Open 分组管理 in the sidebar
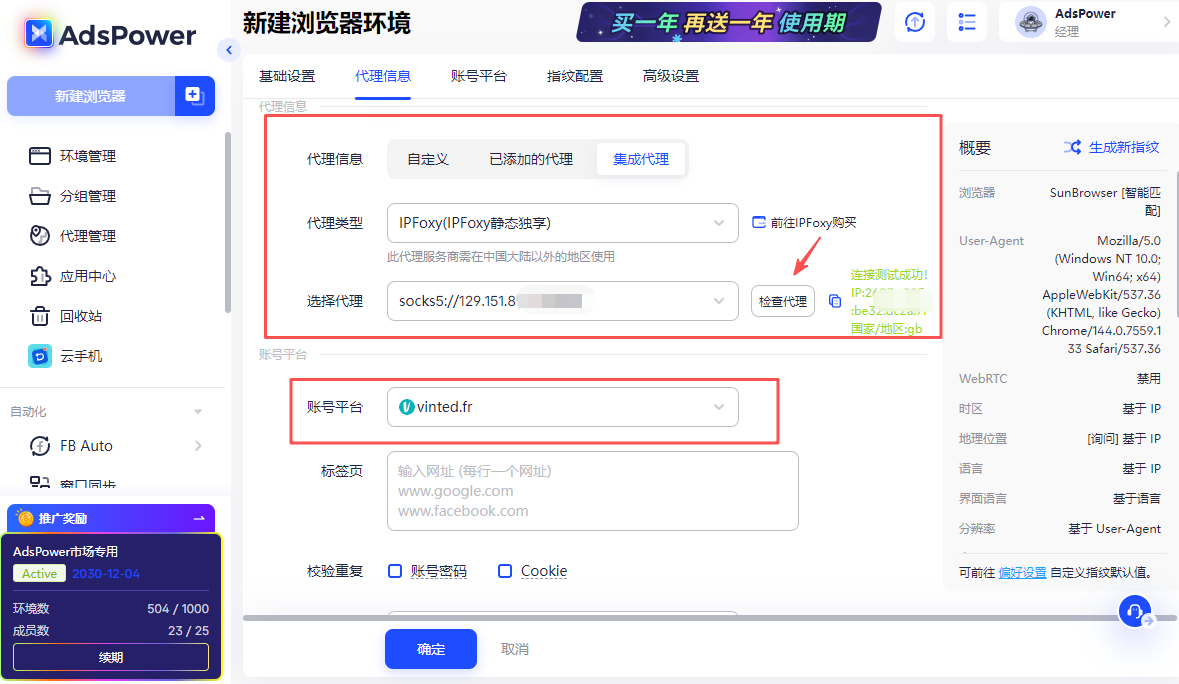Screen dimensions: 1179x684 coord(88,196)
